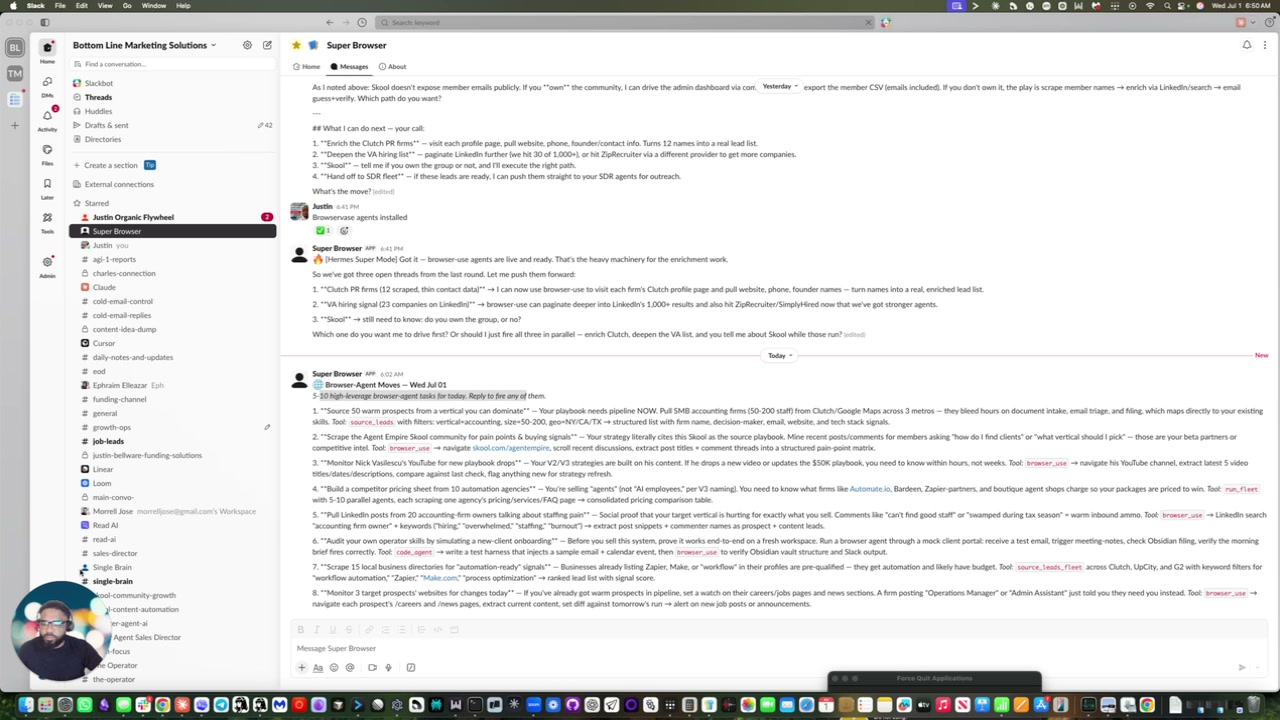Insert a link in composer
Image resolution: width=1280 pixels, height=720 pixels.
[x=369, y=630]
